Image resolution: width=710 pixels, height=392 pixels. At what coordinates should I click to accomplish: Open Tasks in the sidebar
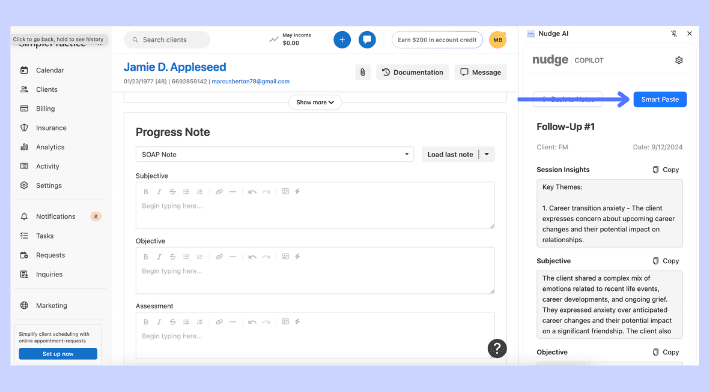45,236
